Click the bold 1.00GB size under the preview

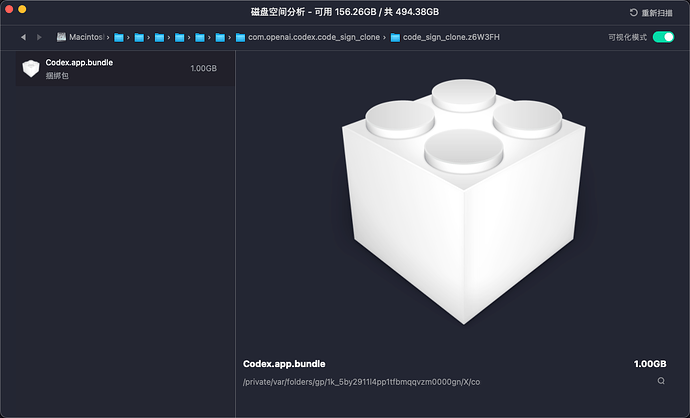click(x=650, y=364)
